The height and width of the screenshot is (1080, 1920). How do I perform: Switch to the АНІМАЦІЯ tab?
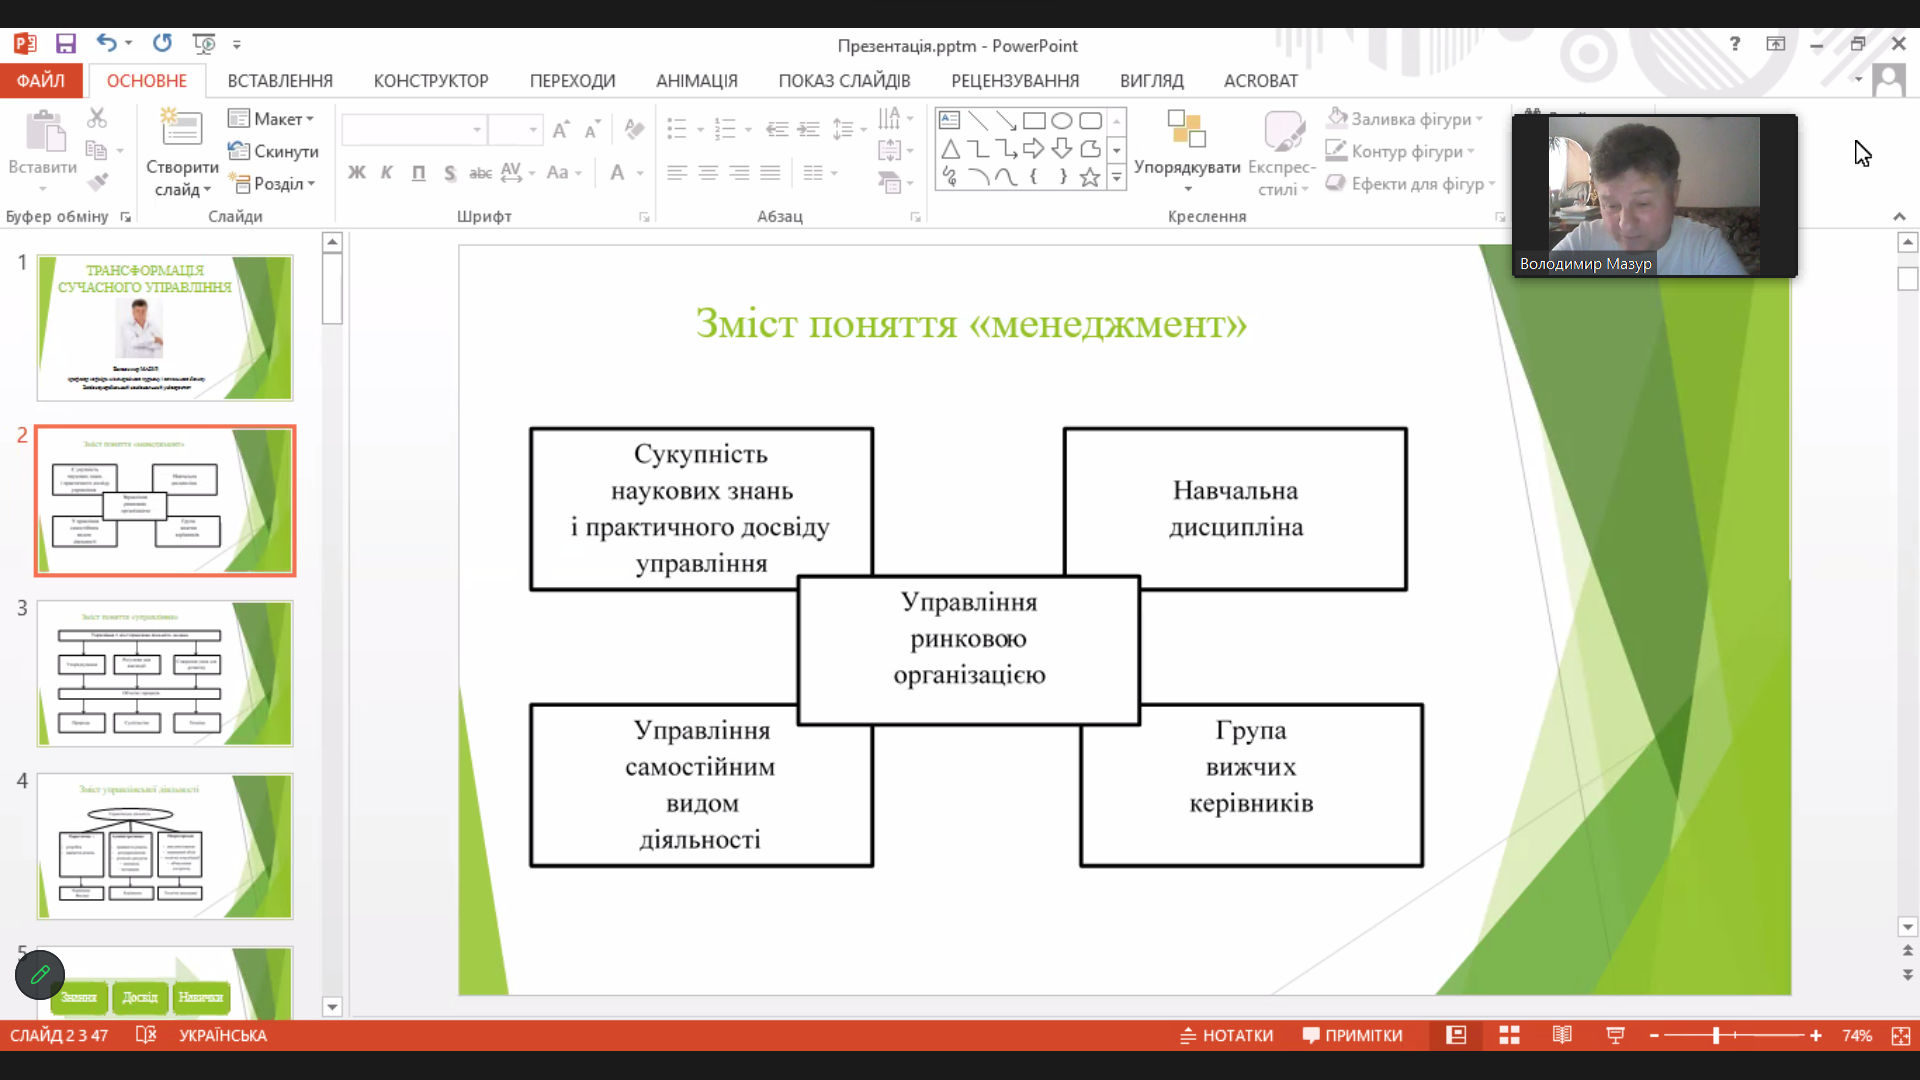pos(696,81)
